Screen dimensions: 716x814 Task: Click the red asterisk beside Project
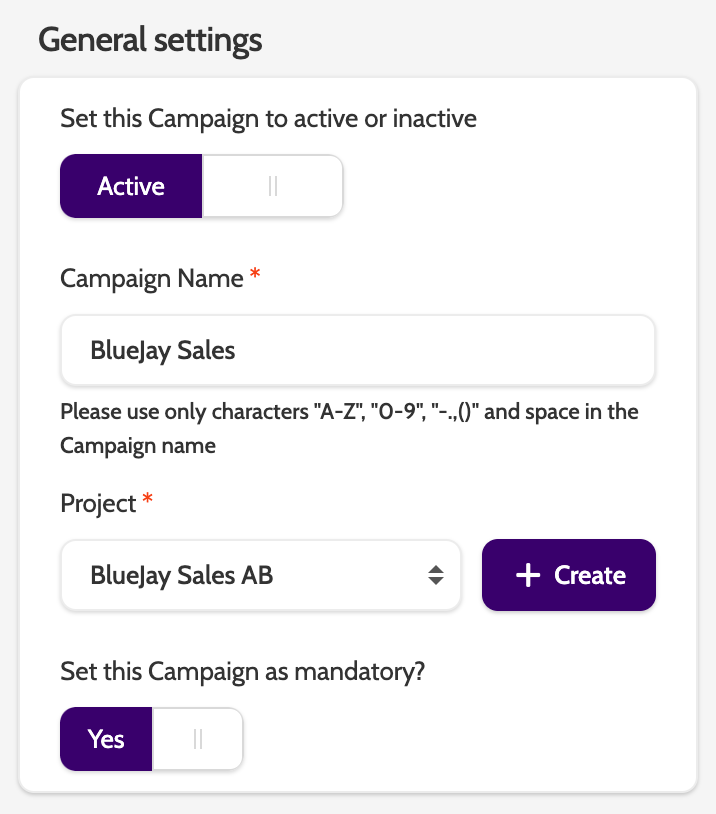(147, 501)
